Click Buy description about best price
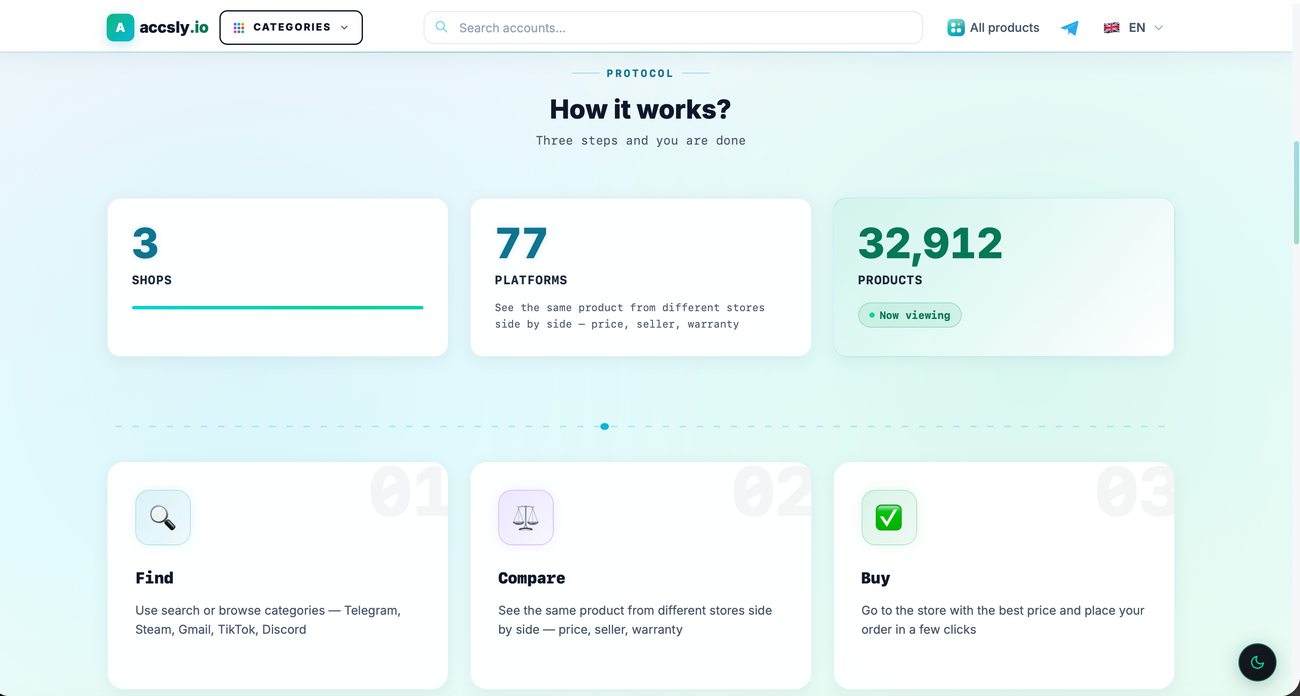This screenshot has width=1300, height=696. coord(1003,620)
